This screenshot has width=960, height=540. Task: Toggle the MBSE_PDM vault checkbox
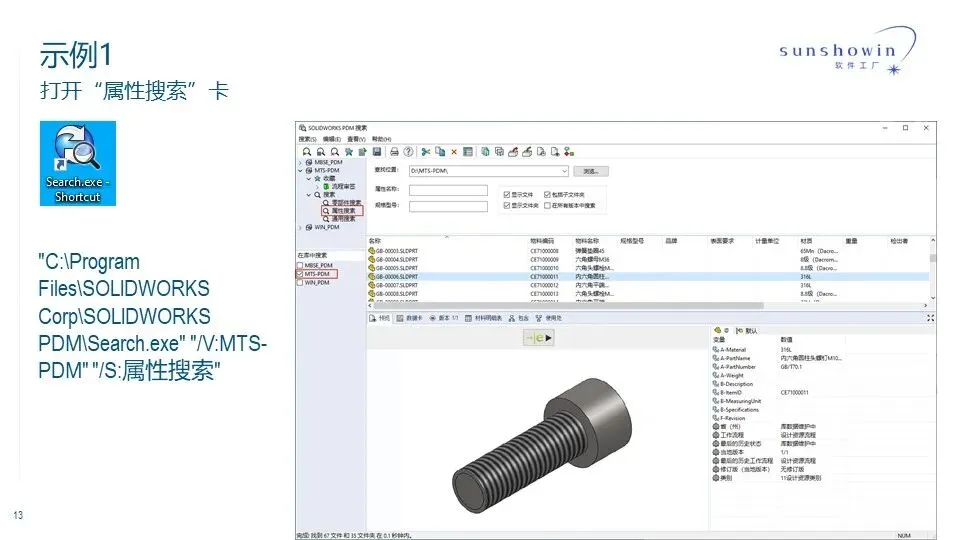[300, 265]
